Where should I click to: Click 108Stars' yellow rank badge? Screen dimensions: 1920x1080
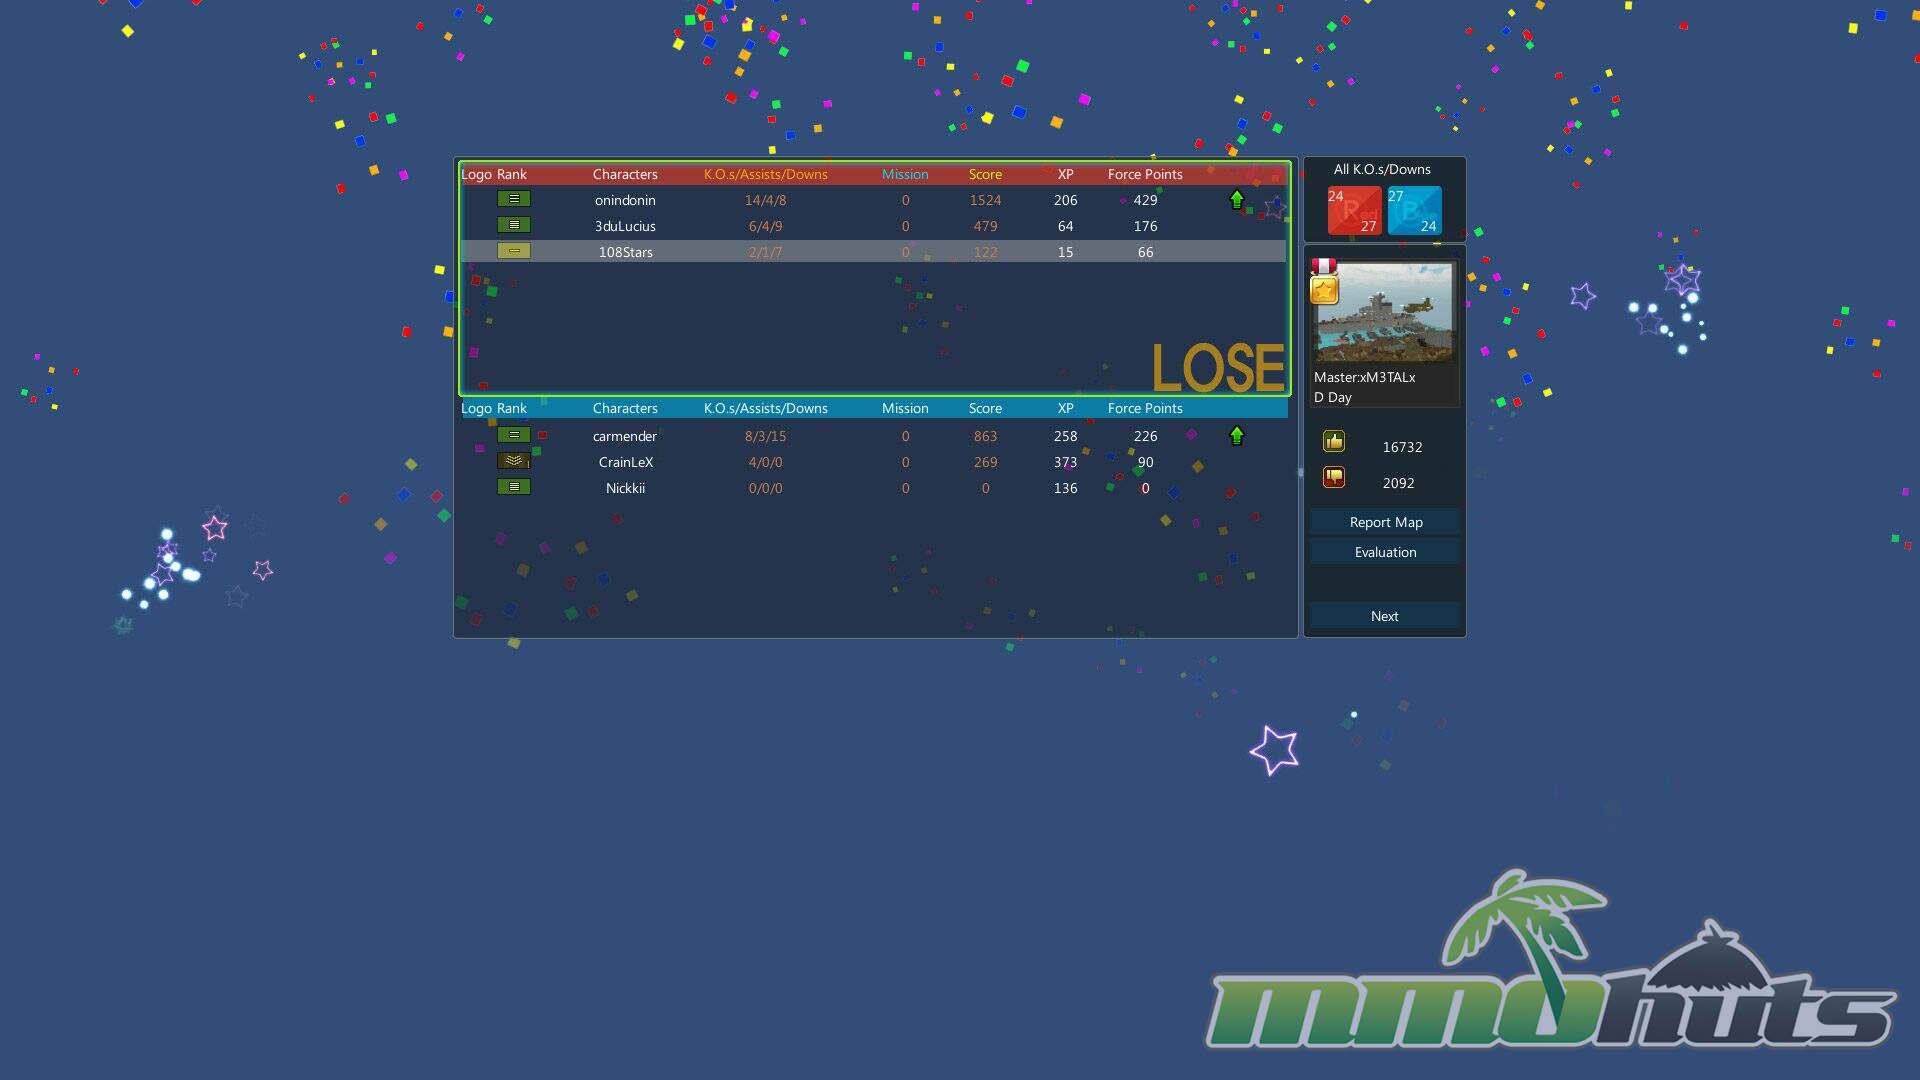(x=513, y=251)
